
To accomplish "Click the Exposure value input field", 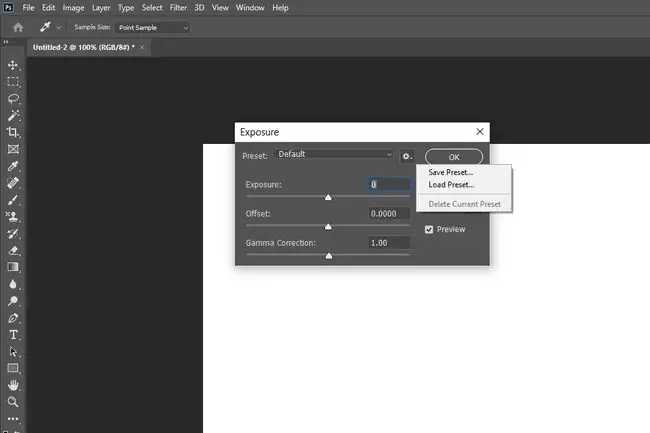I will click(x=389, y=184).
